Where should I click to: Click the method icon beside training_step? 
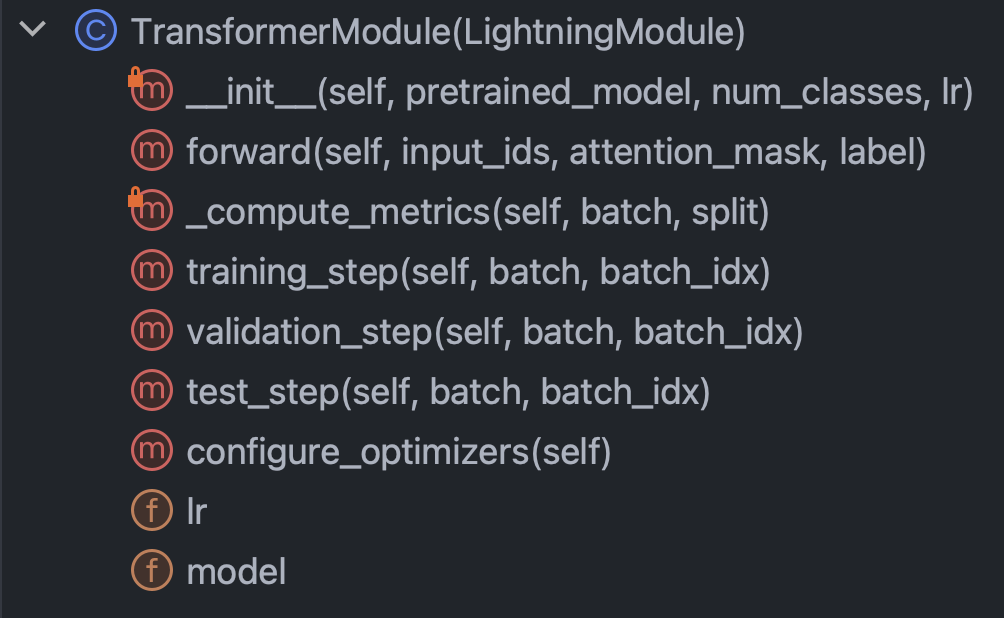150,271
